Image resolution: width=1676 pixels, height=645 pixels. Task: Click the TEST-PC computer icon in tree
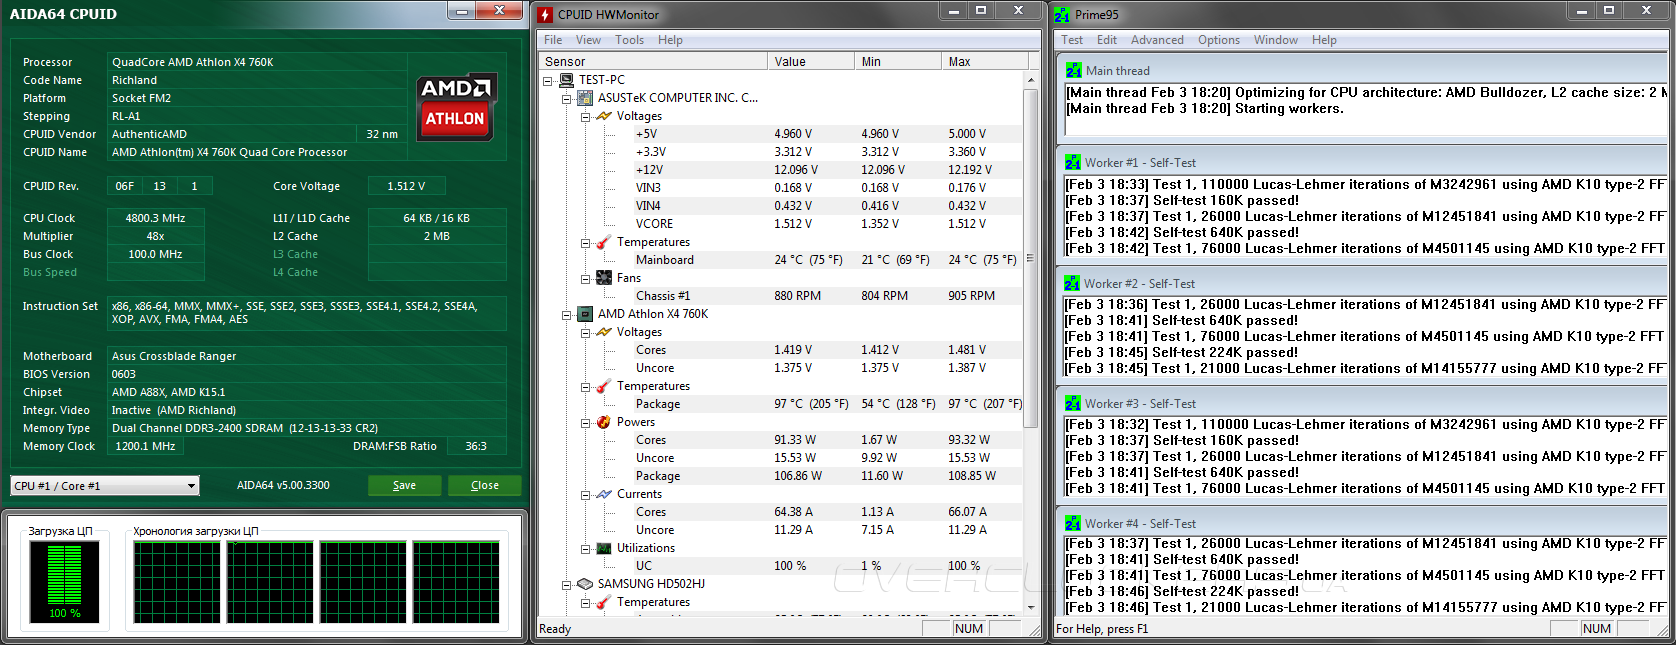point(566,80)
